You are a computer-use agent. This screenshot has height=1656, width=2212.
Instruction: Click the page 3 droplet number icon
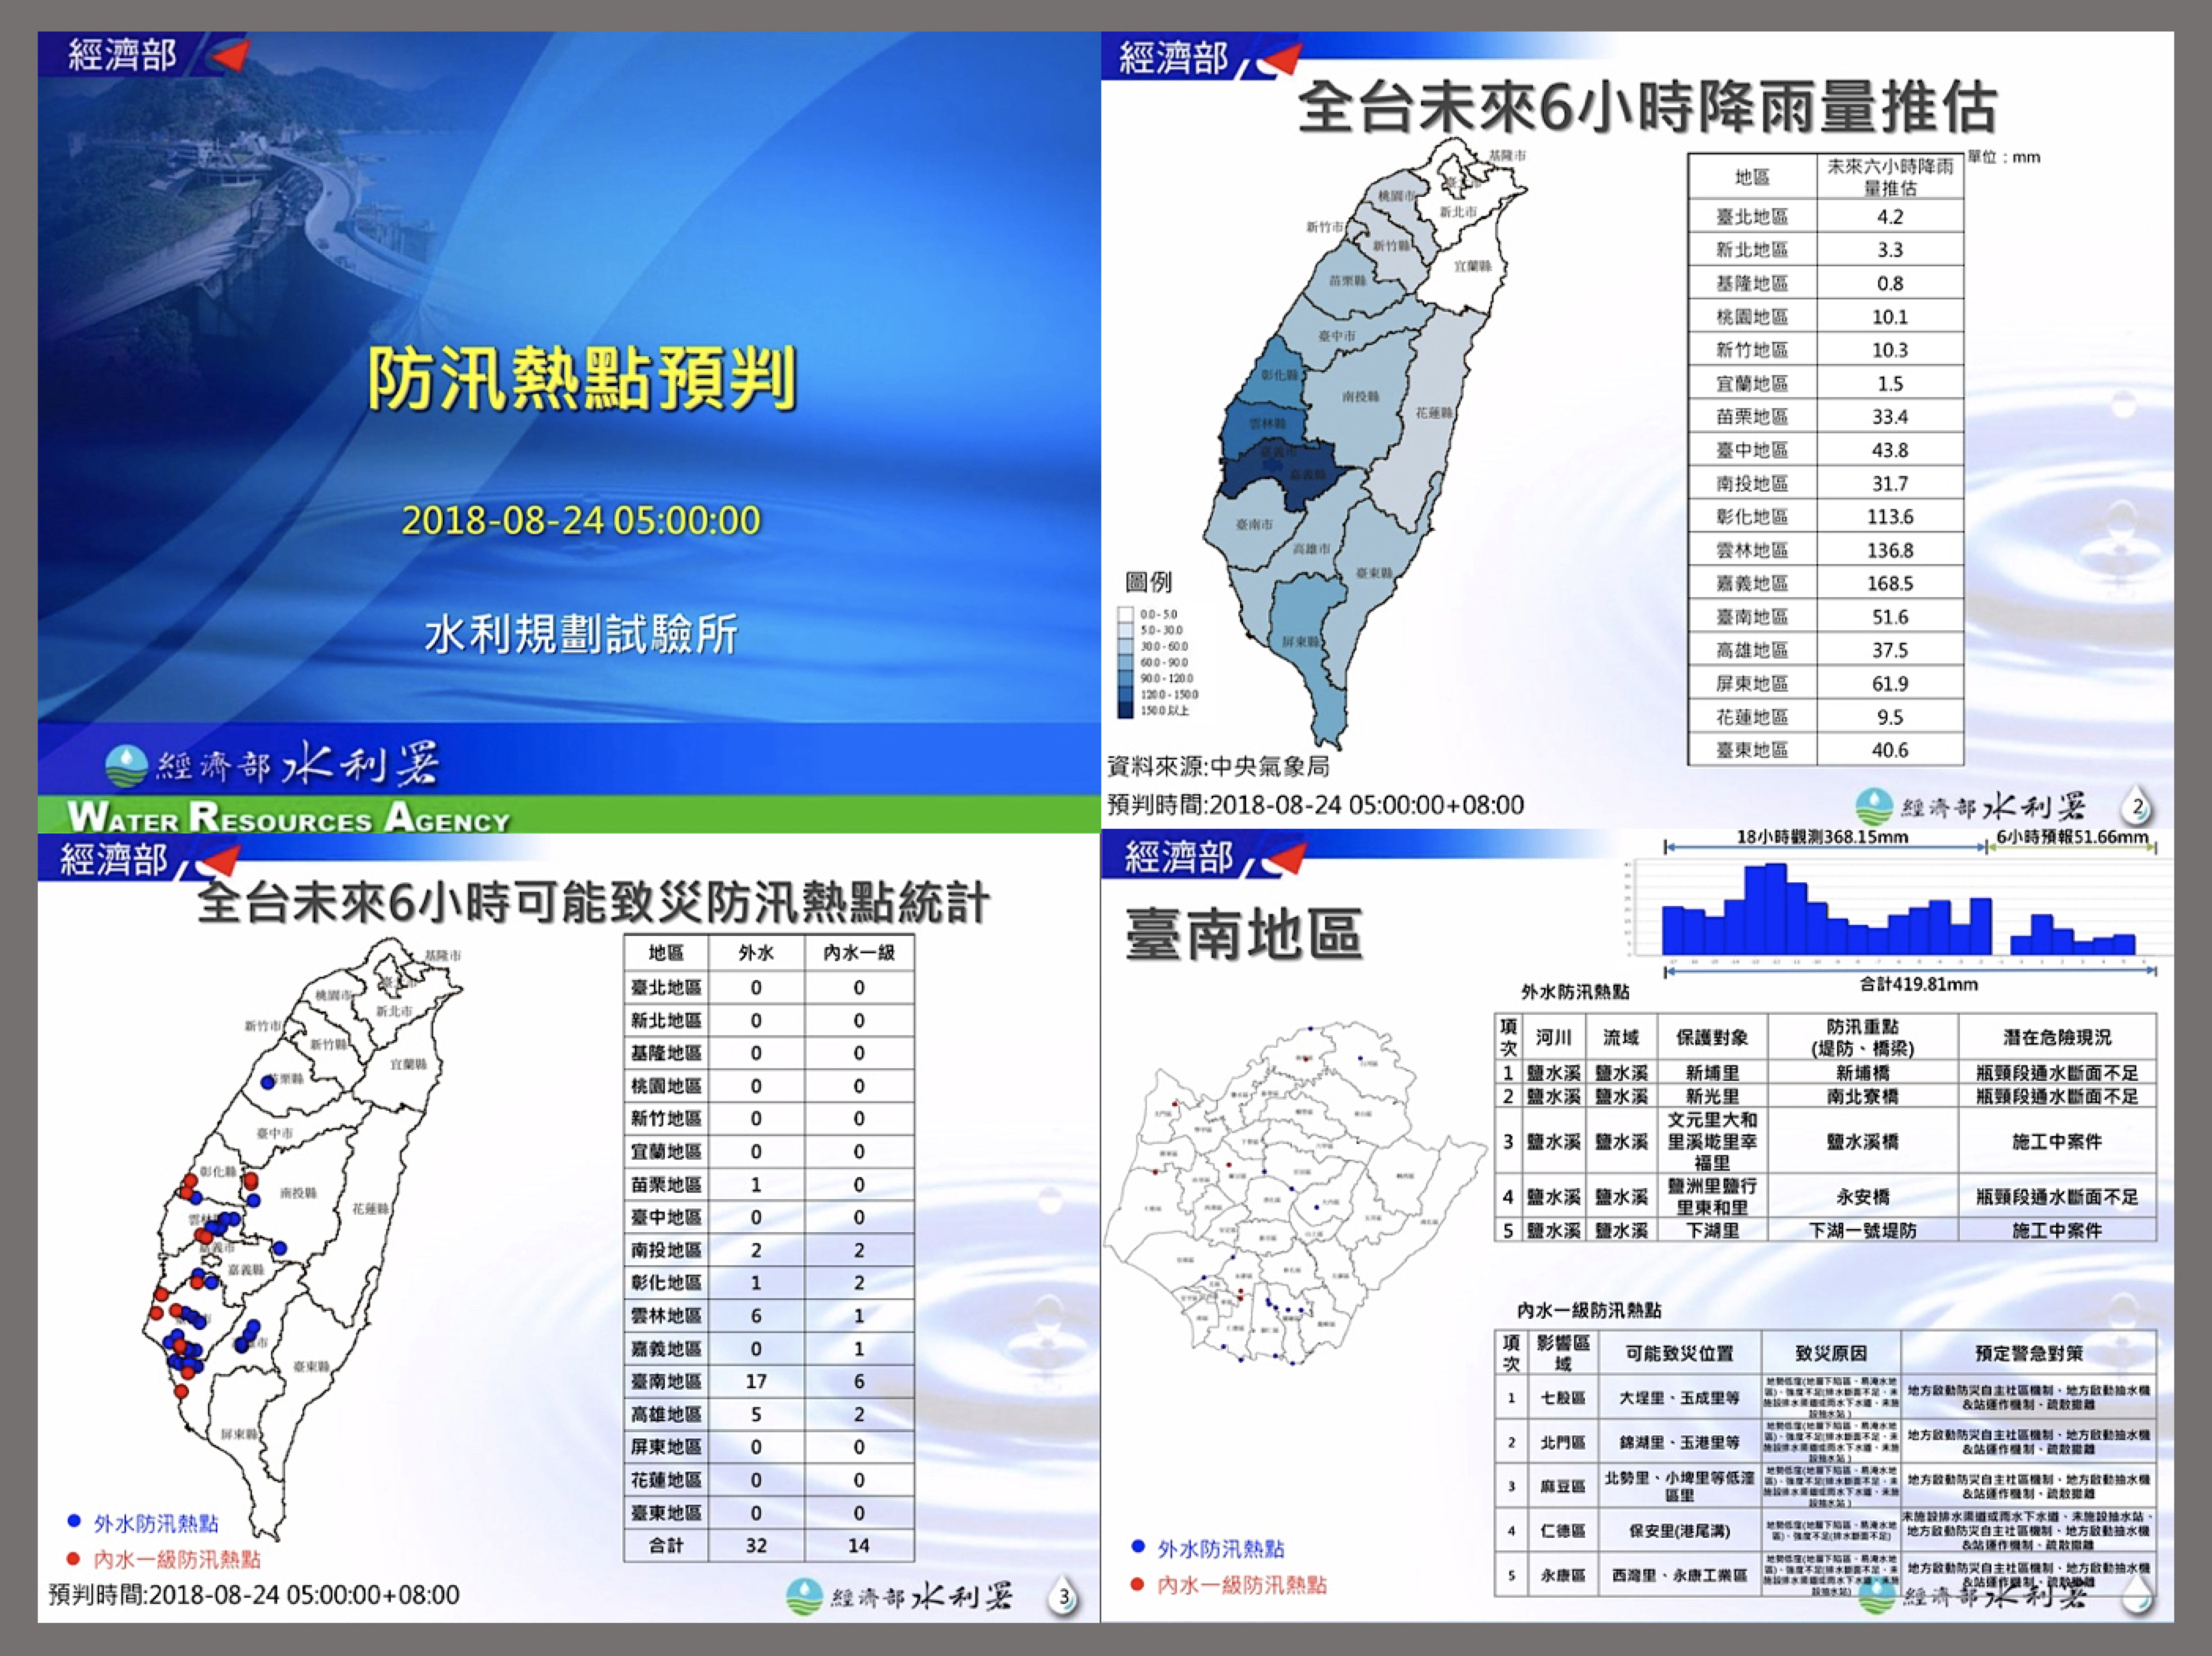(1064, 1597)
